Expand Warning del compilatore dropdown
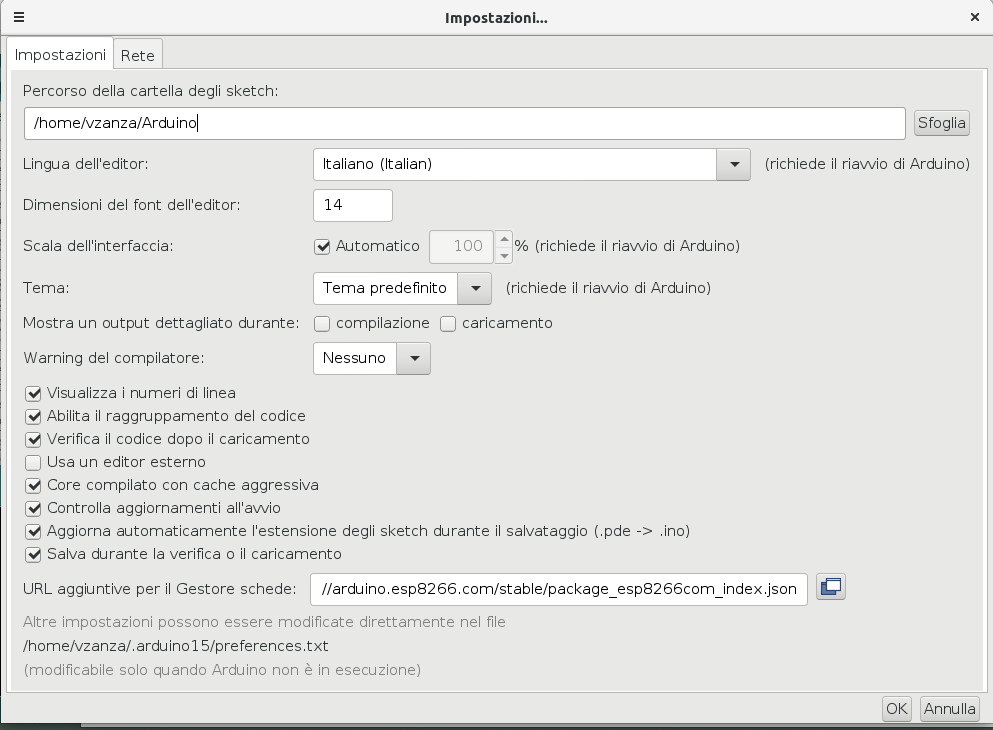This screenshot has height=730, width=993. [414, 358]
